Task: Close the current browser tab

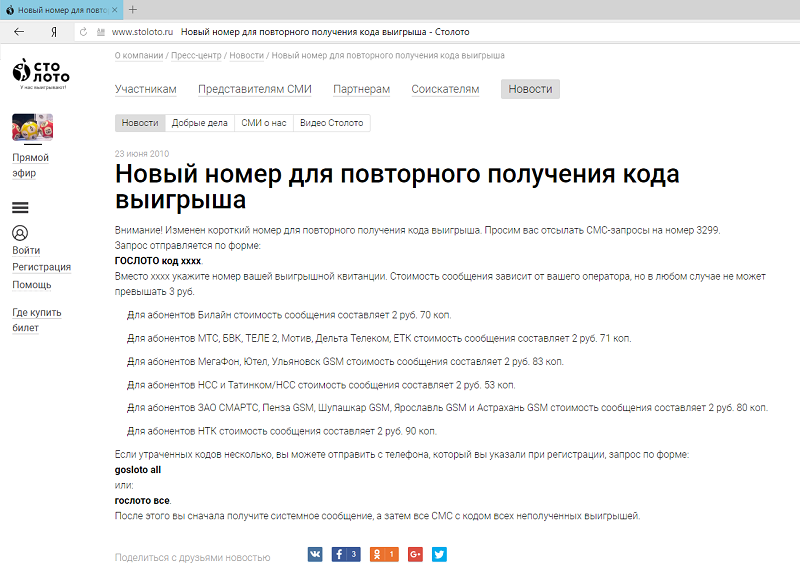Action: click(114, 10)
